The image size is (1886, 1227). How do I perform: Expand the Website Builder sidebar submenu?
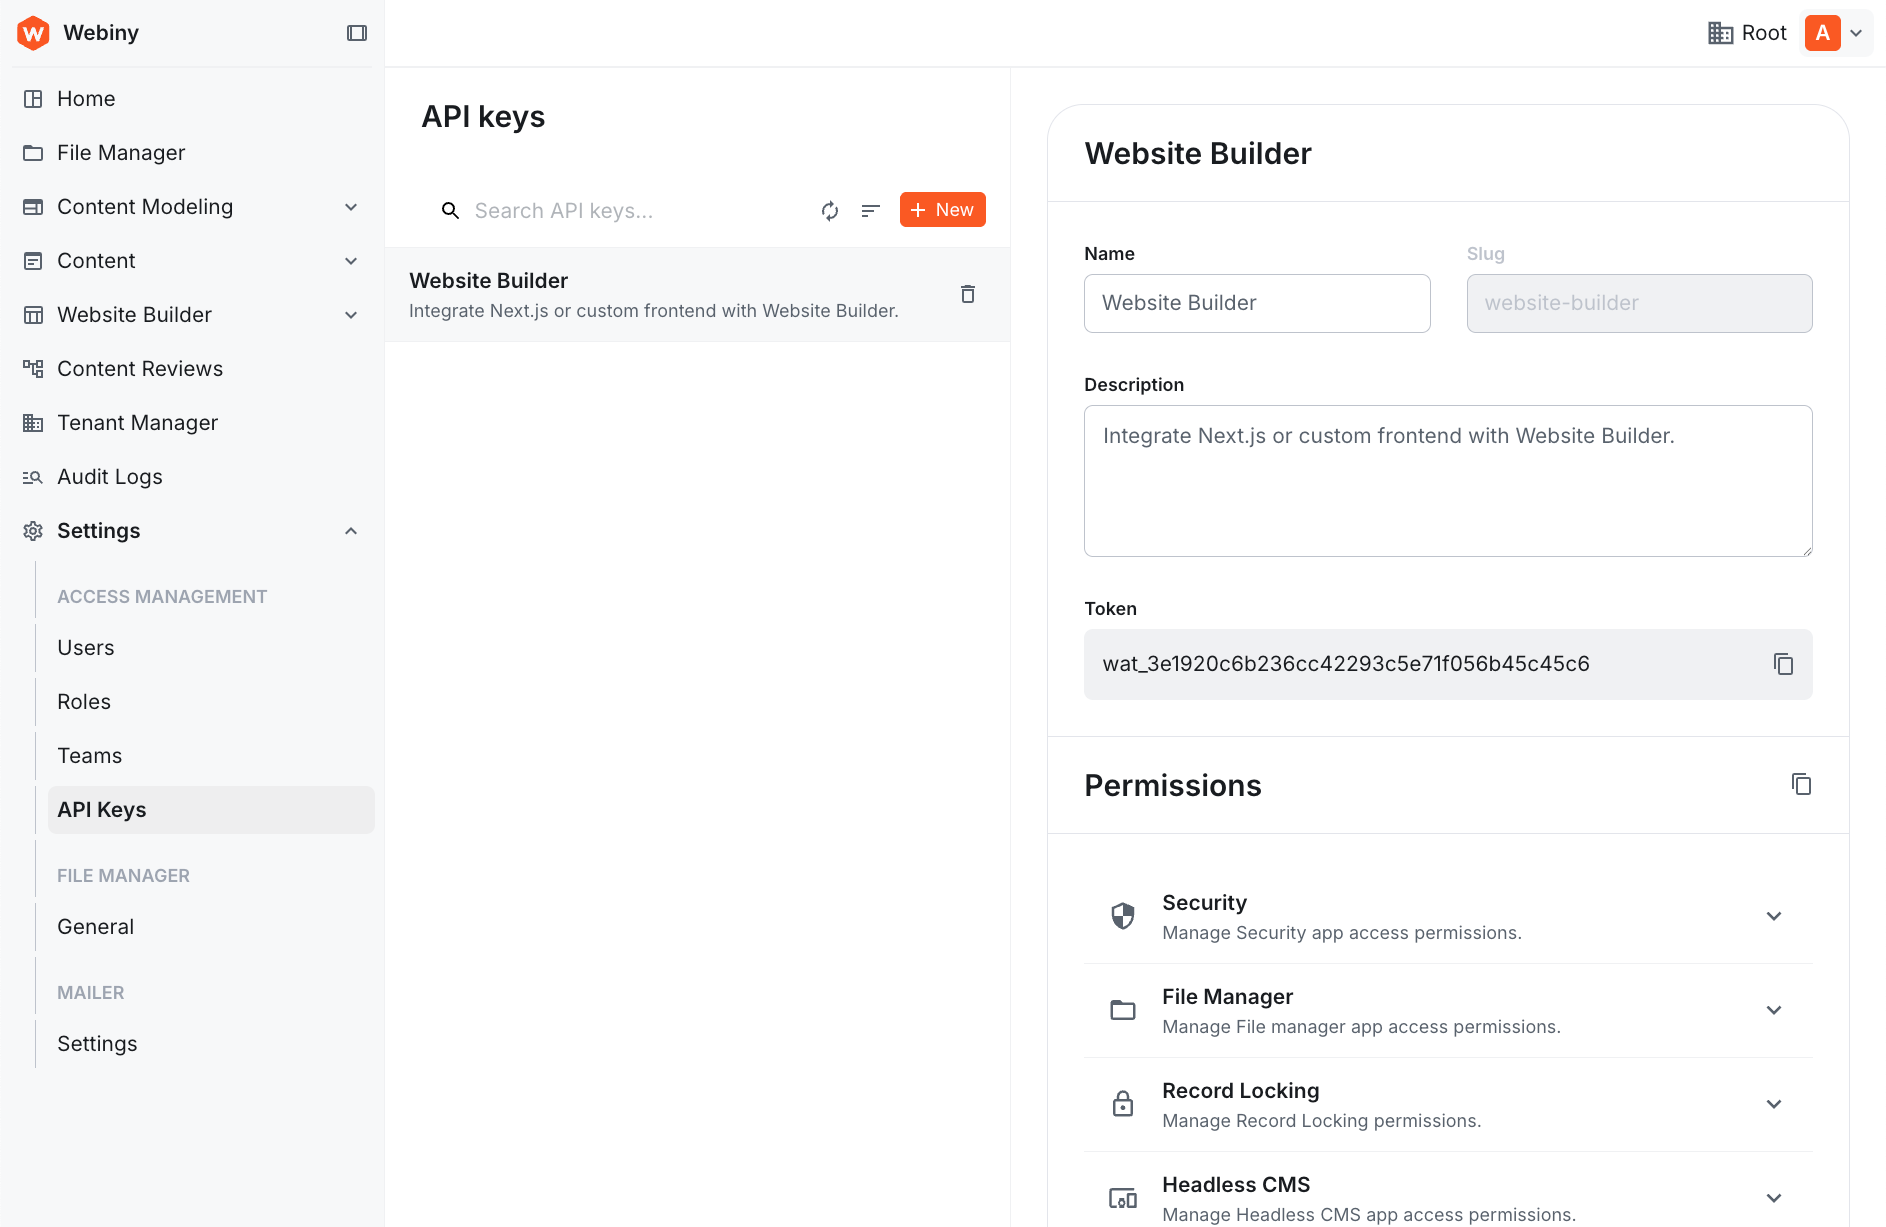[351, 314]
